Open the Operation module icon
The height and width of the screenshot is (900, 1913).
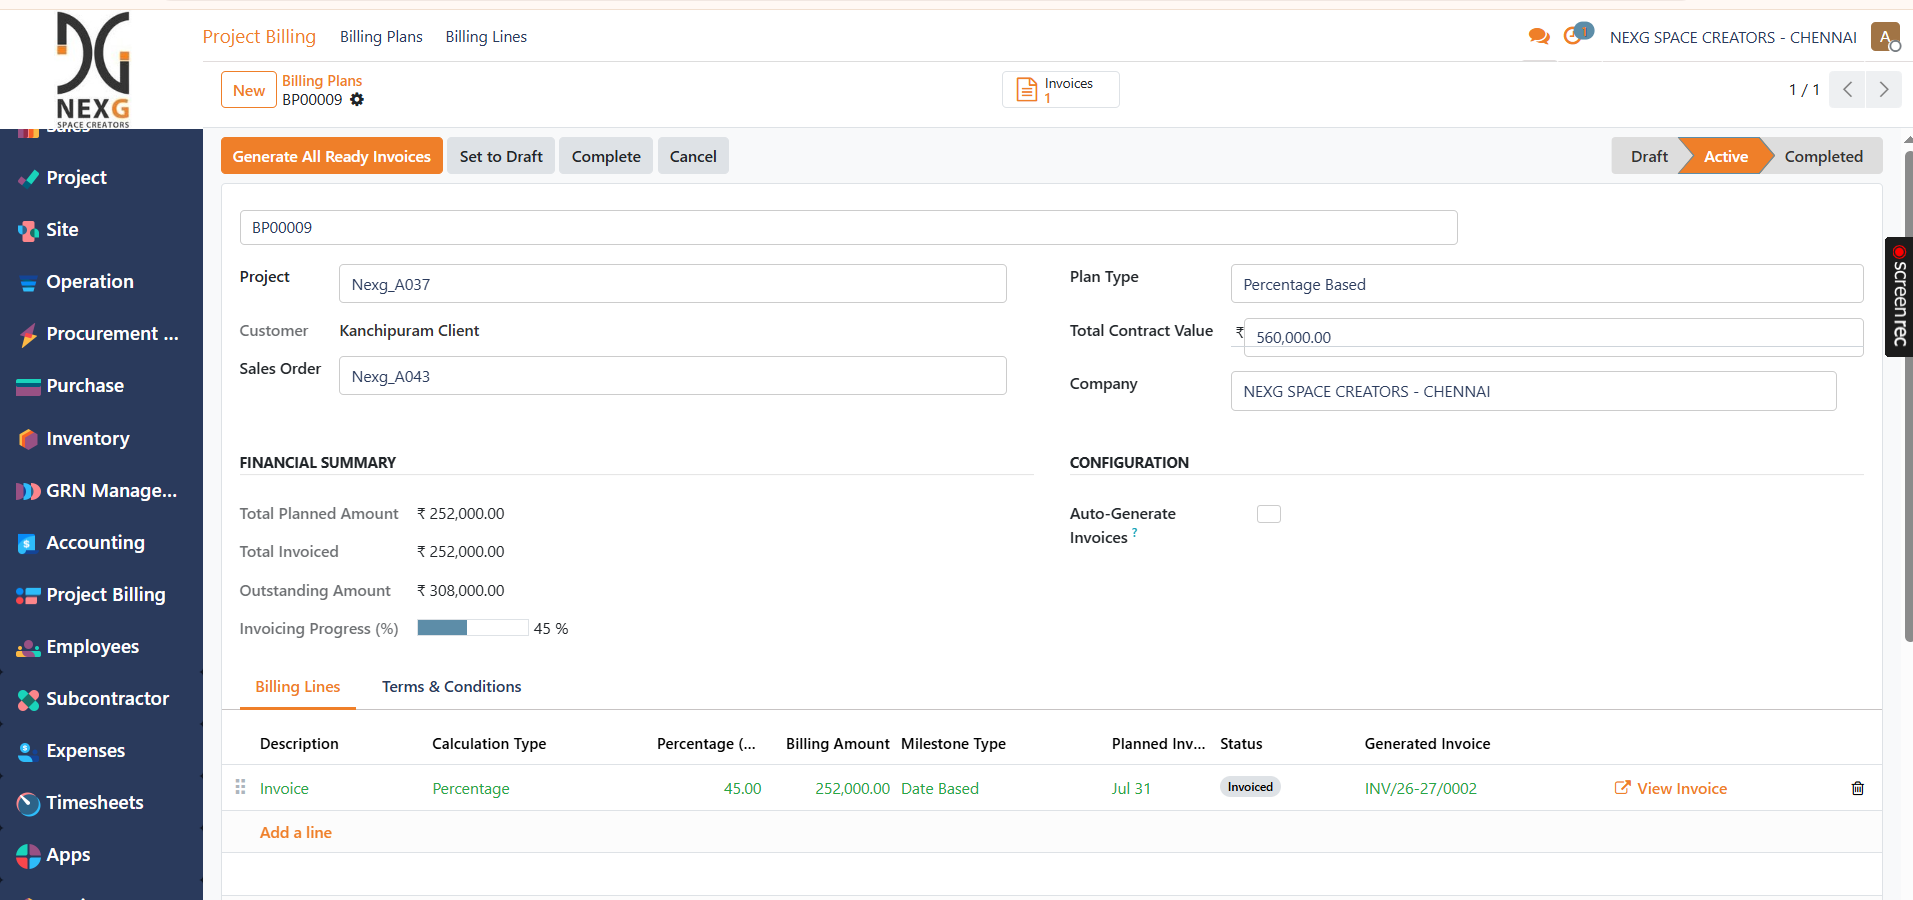click(28, 282)
